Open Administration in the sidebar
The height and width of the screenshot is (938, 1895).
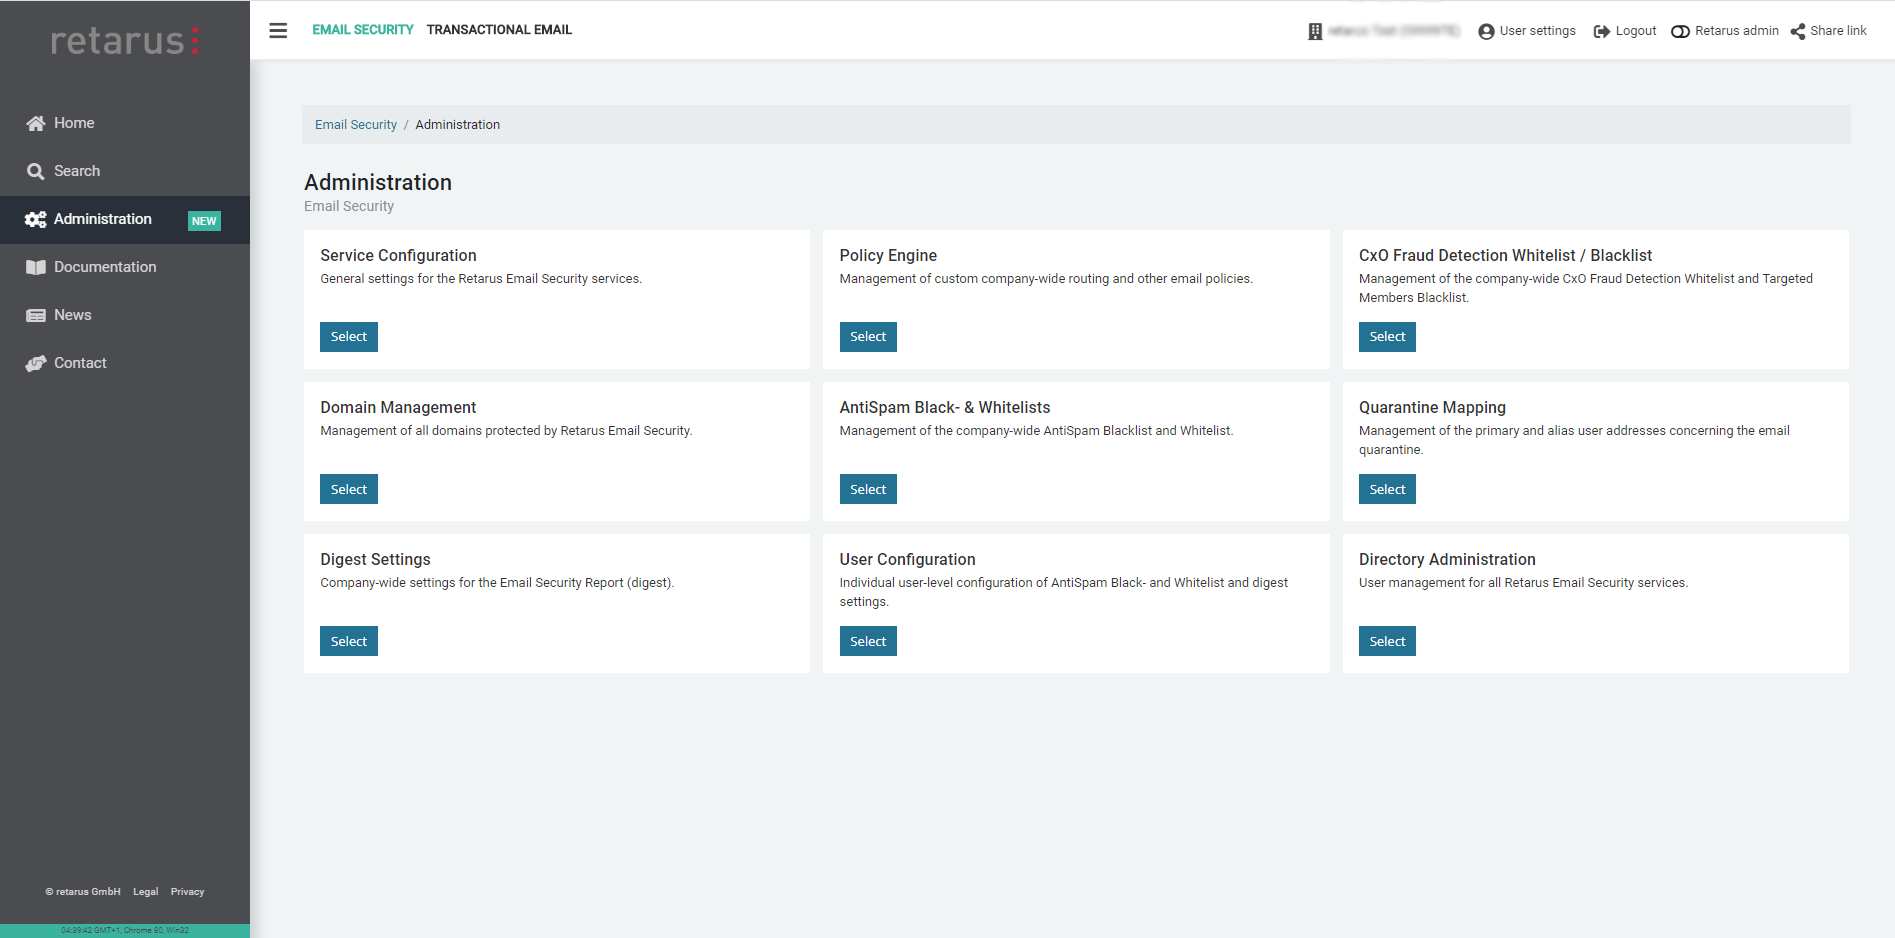tap(125, 219)
